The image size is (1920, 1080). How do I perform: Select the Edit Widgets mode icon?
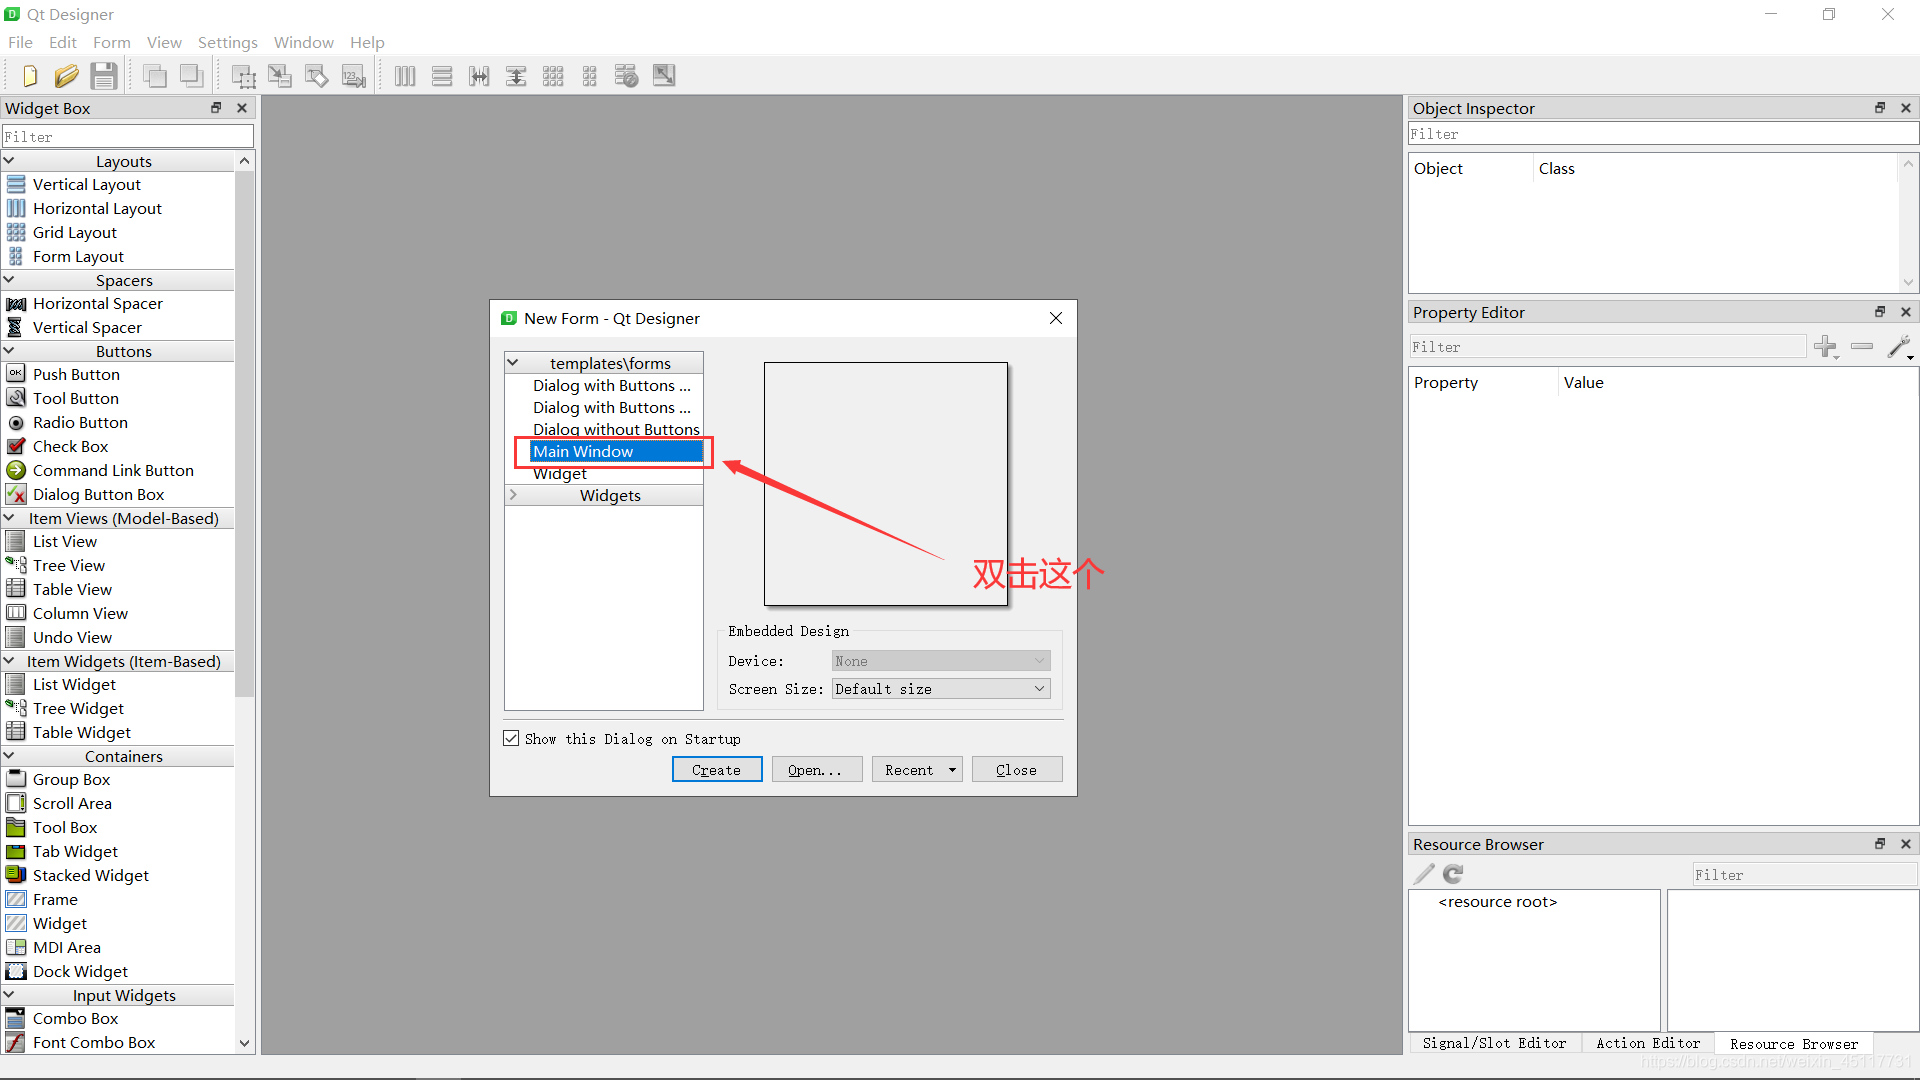pyautogui.click(x=243, y=76)
